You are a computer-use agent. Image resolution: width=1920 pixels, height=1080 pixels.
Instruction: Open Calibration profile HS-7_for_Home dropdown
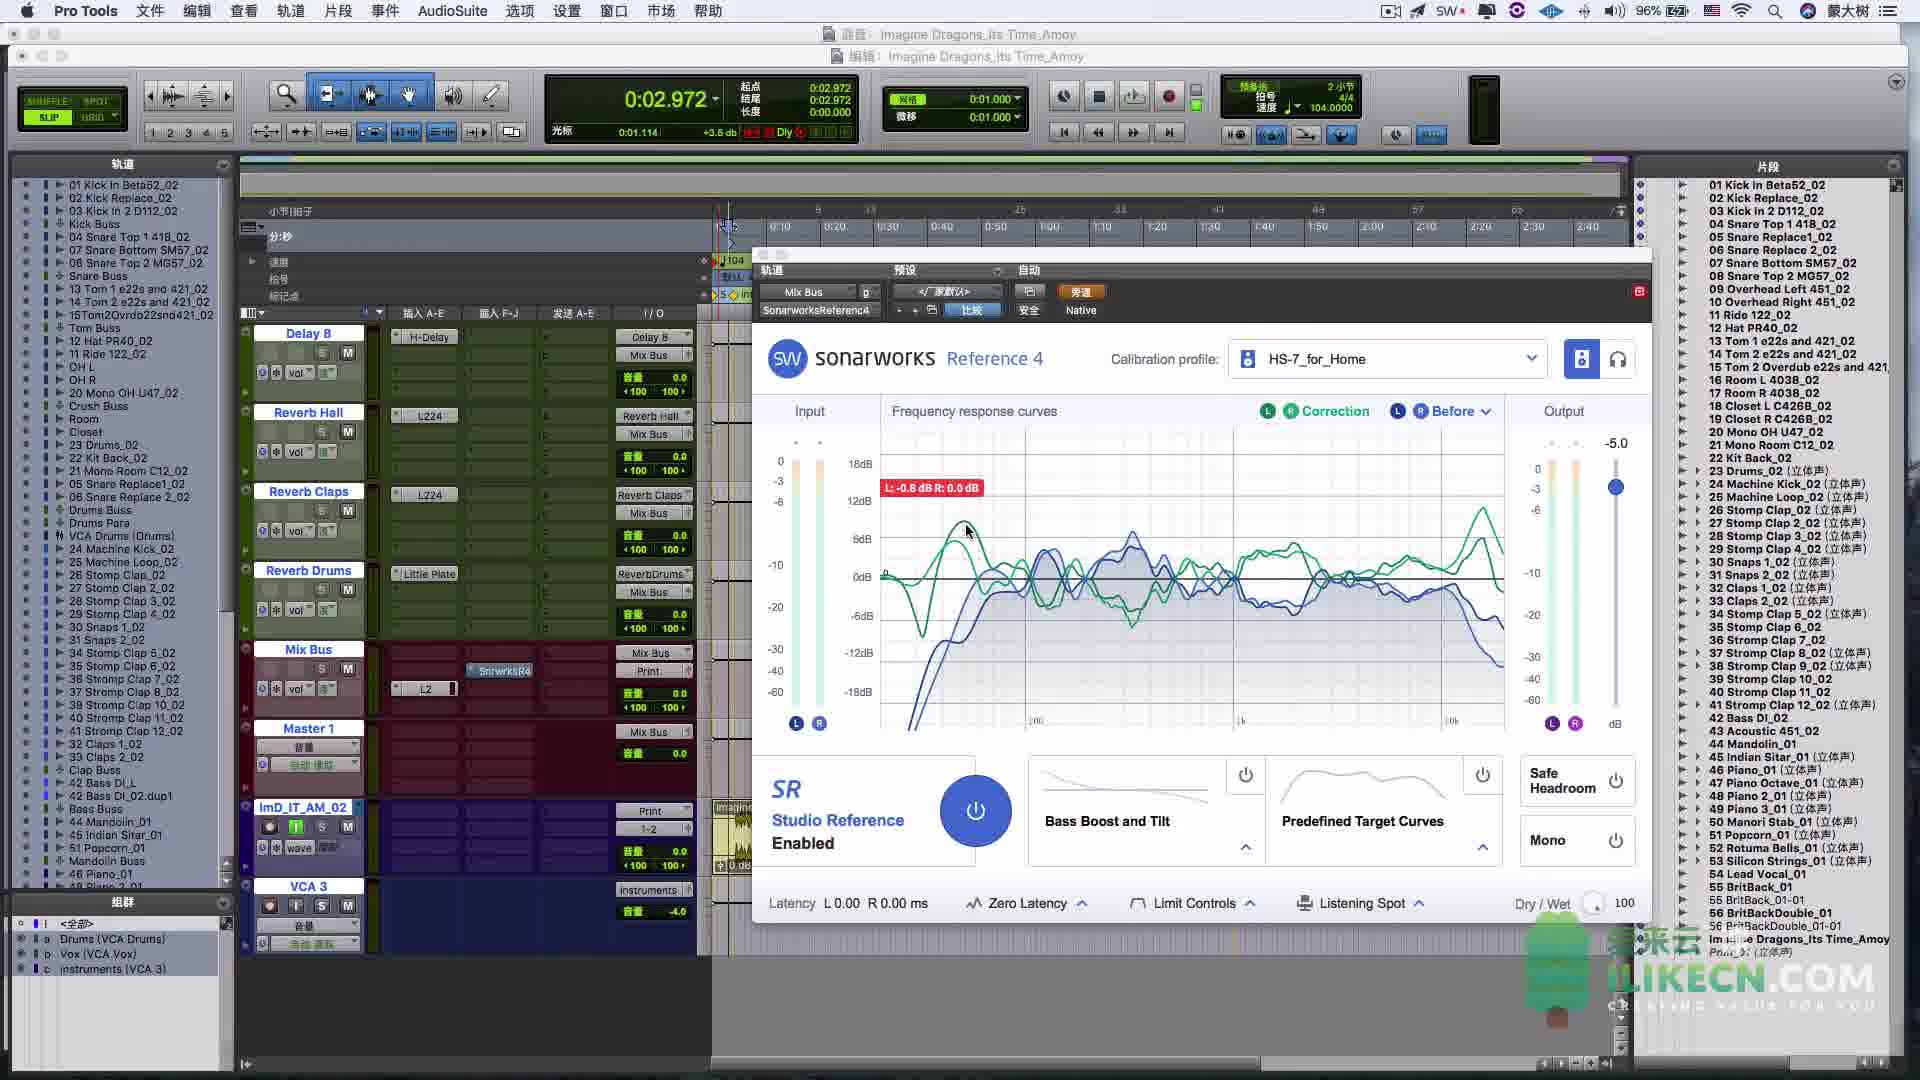1387,359
